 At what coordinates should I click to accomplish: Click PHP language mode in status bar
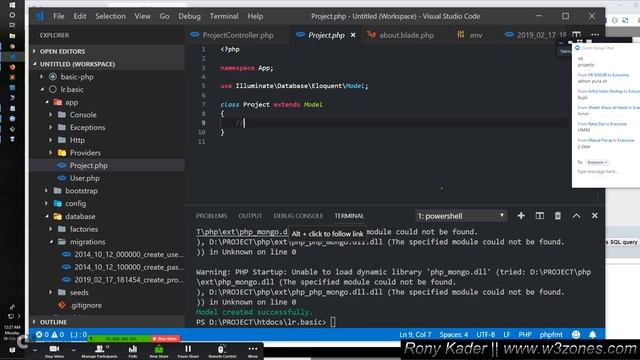[525, 335]
